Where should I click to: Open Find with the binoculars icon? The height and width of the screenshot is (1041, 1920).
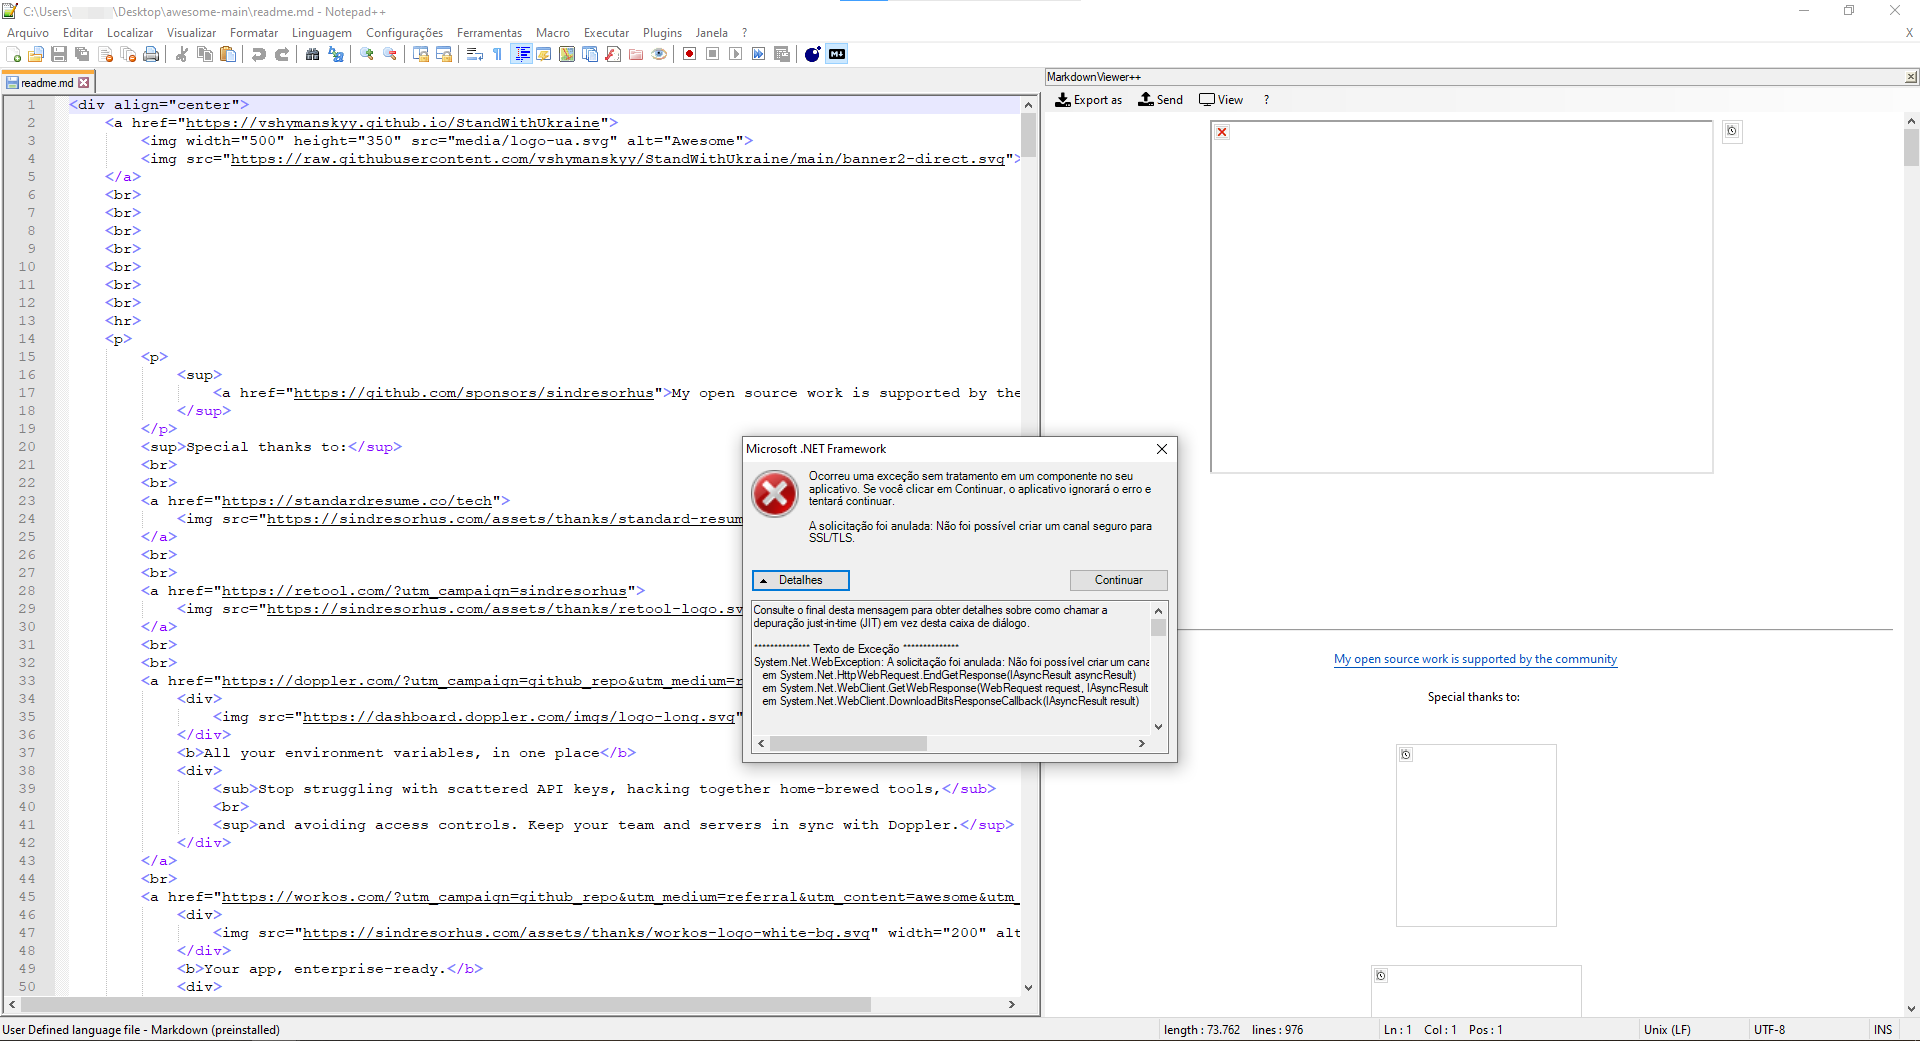tap(313, 54)
